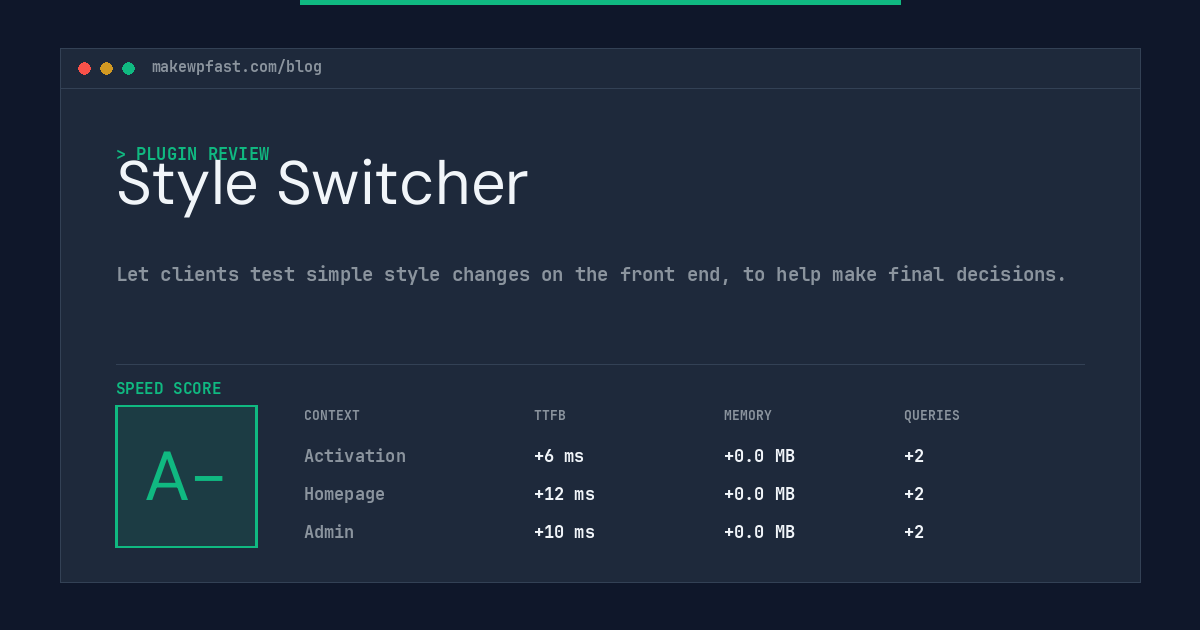Click the '+10 ms' TTFB value
This screenshot has height=630, width=1200.
click(x=564, y=532)
